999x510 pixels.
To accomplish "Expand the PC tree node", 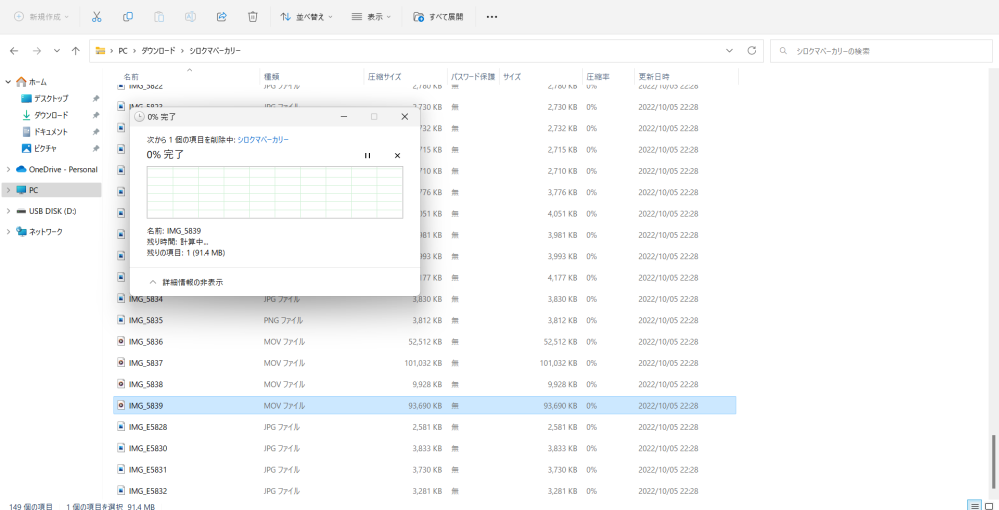I will (8, 190).
